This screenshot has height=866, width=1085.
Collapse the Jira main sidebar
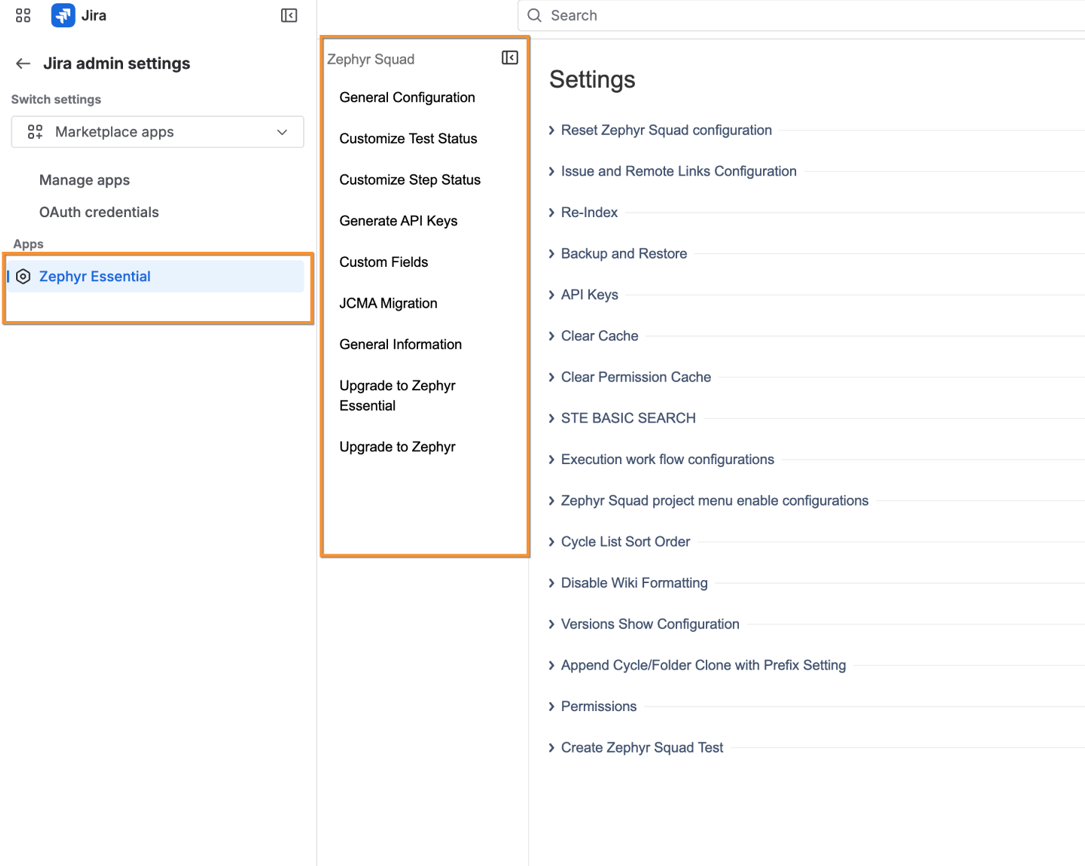289,16
